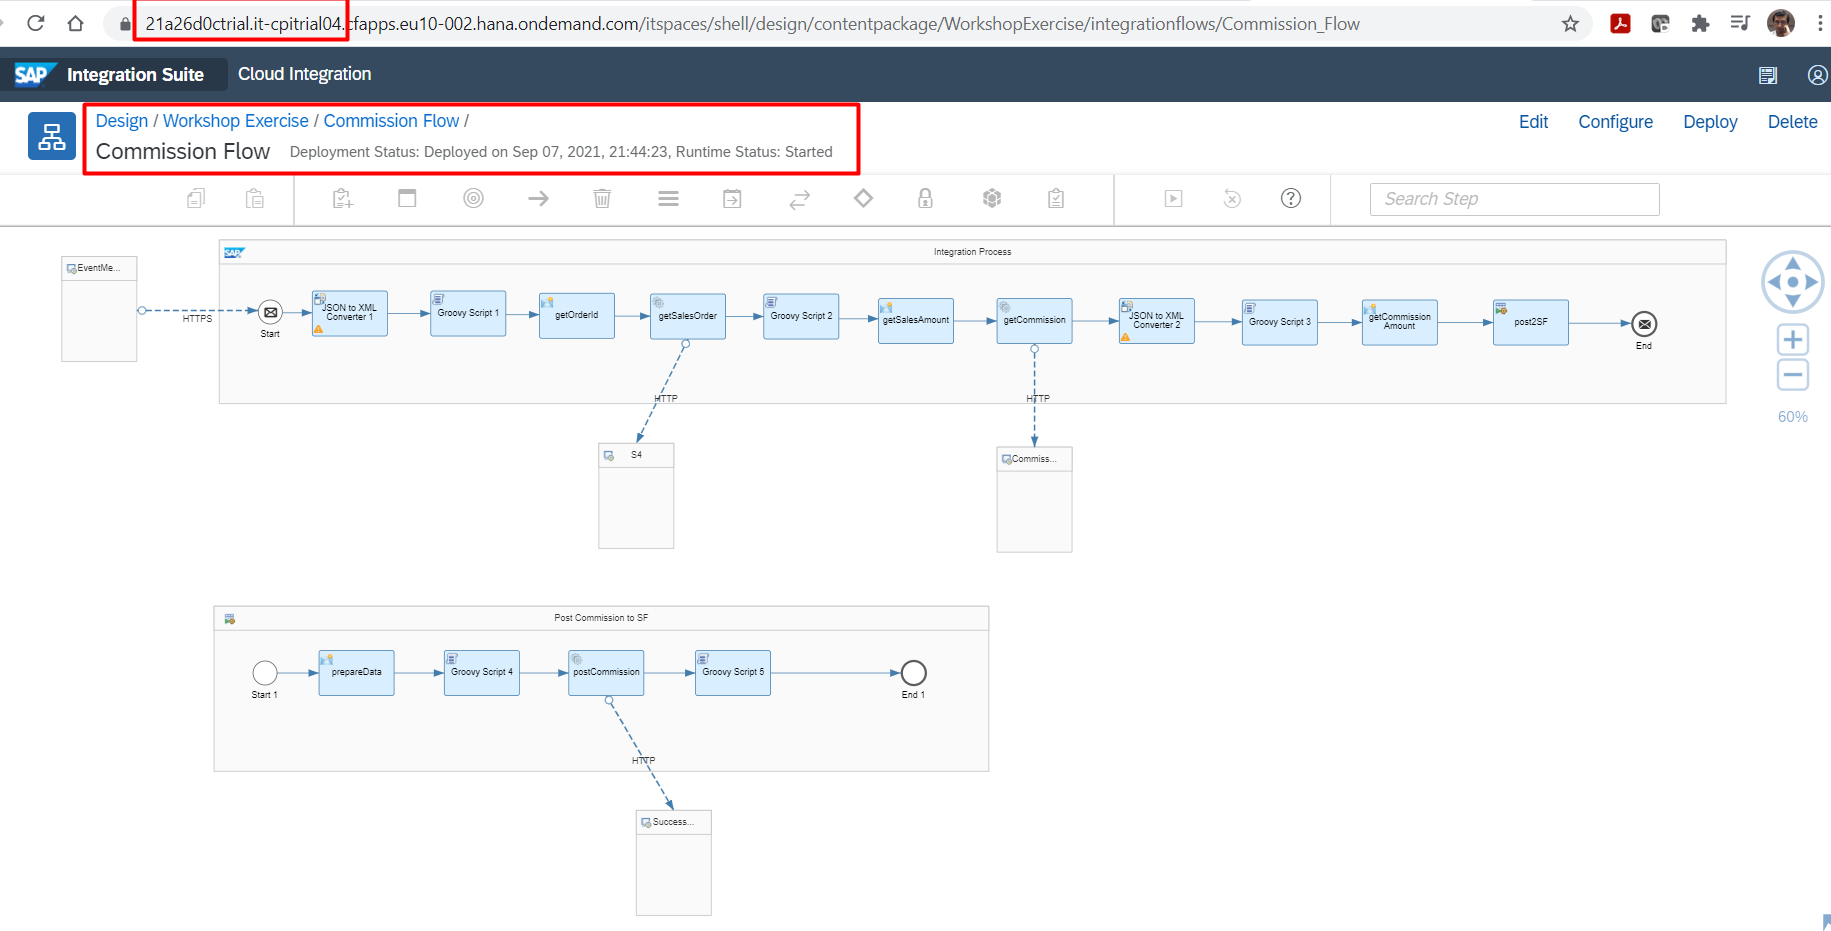Select the End message event

click(1644, 324)
